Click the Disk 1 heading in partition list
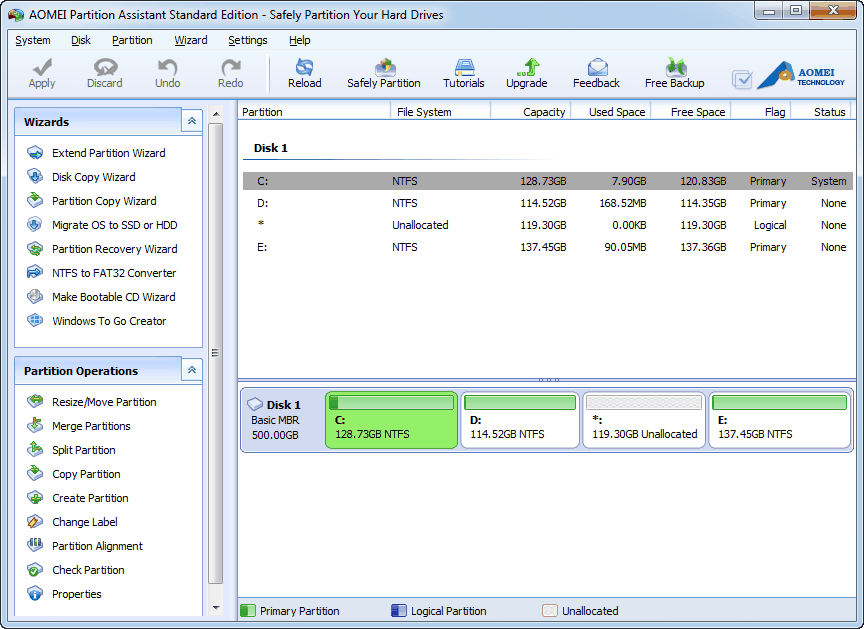864x629 pixels. point(271,148)
